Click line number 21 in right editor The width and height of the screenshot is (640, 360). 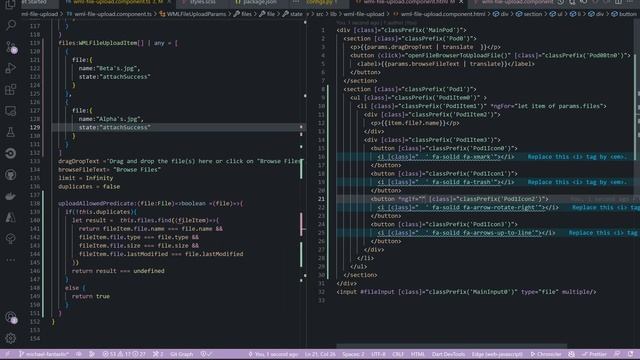coord(321,199)
